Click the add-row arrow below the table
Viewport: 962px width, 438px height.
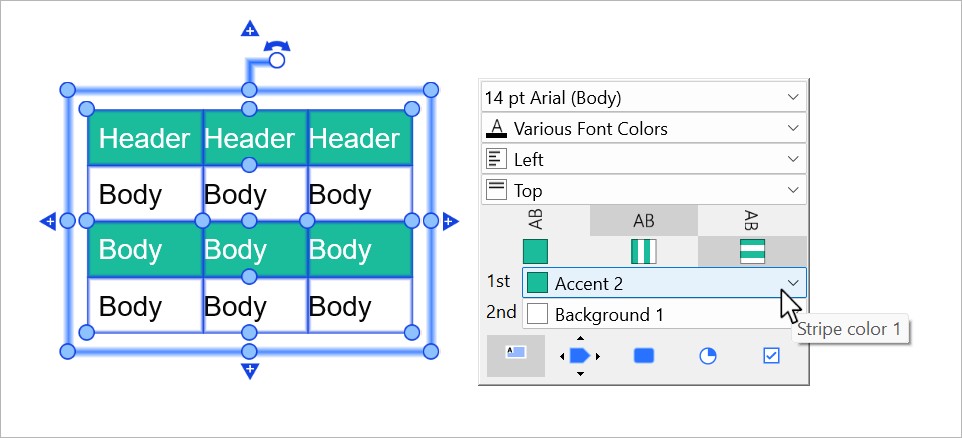[x=250, y=371]
